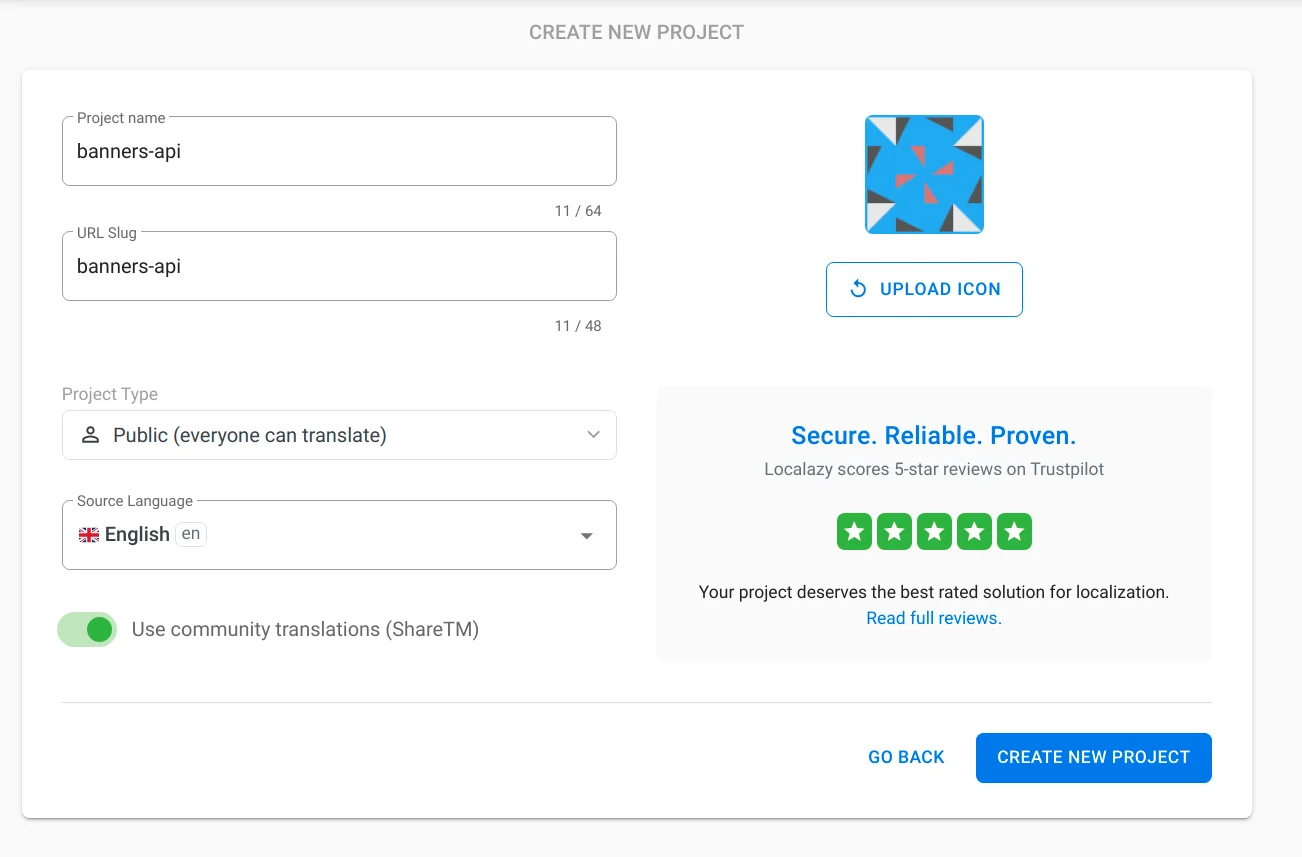1302x857 pixels.
Task: Open the Public project type dropdown
Action: coord(339,435)
